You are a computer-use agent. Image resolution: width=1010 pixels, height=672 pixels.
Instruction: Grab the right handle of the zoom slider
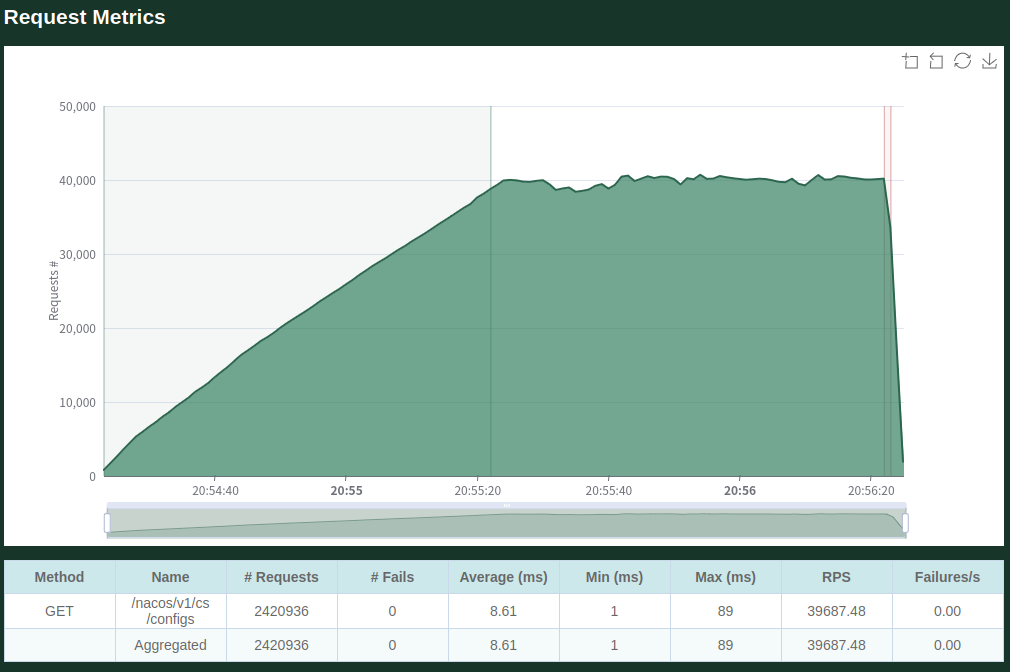point(906,523)
